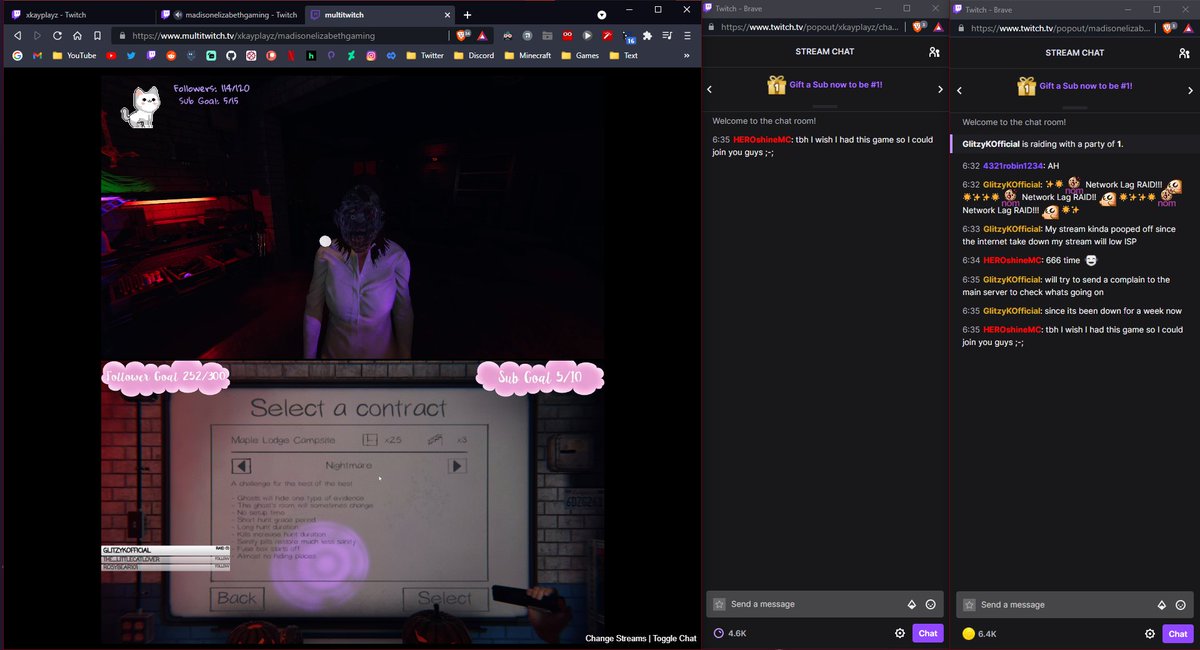Image resolution: width=1200 pixels, height=650 pixels.
Task: Open Brave Shields in multitwitch window
Action: tap(462, 35)
